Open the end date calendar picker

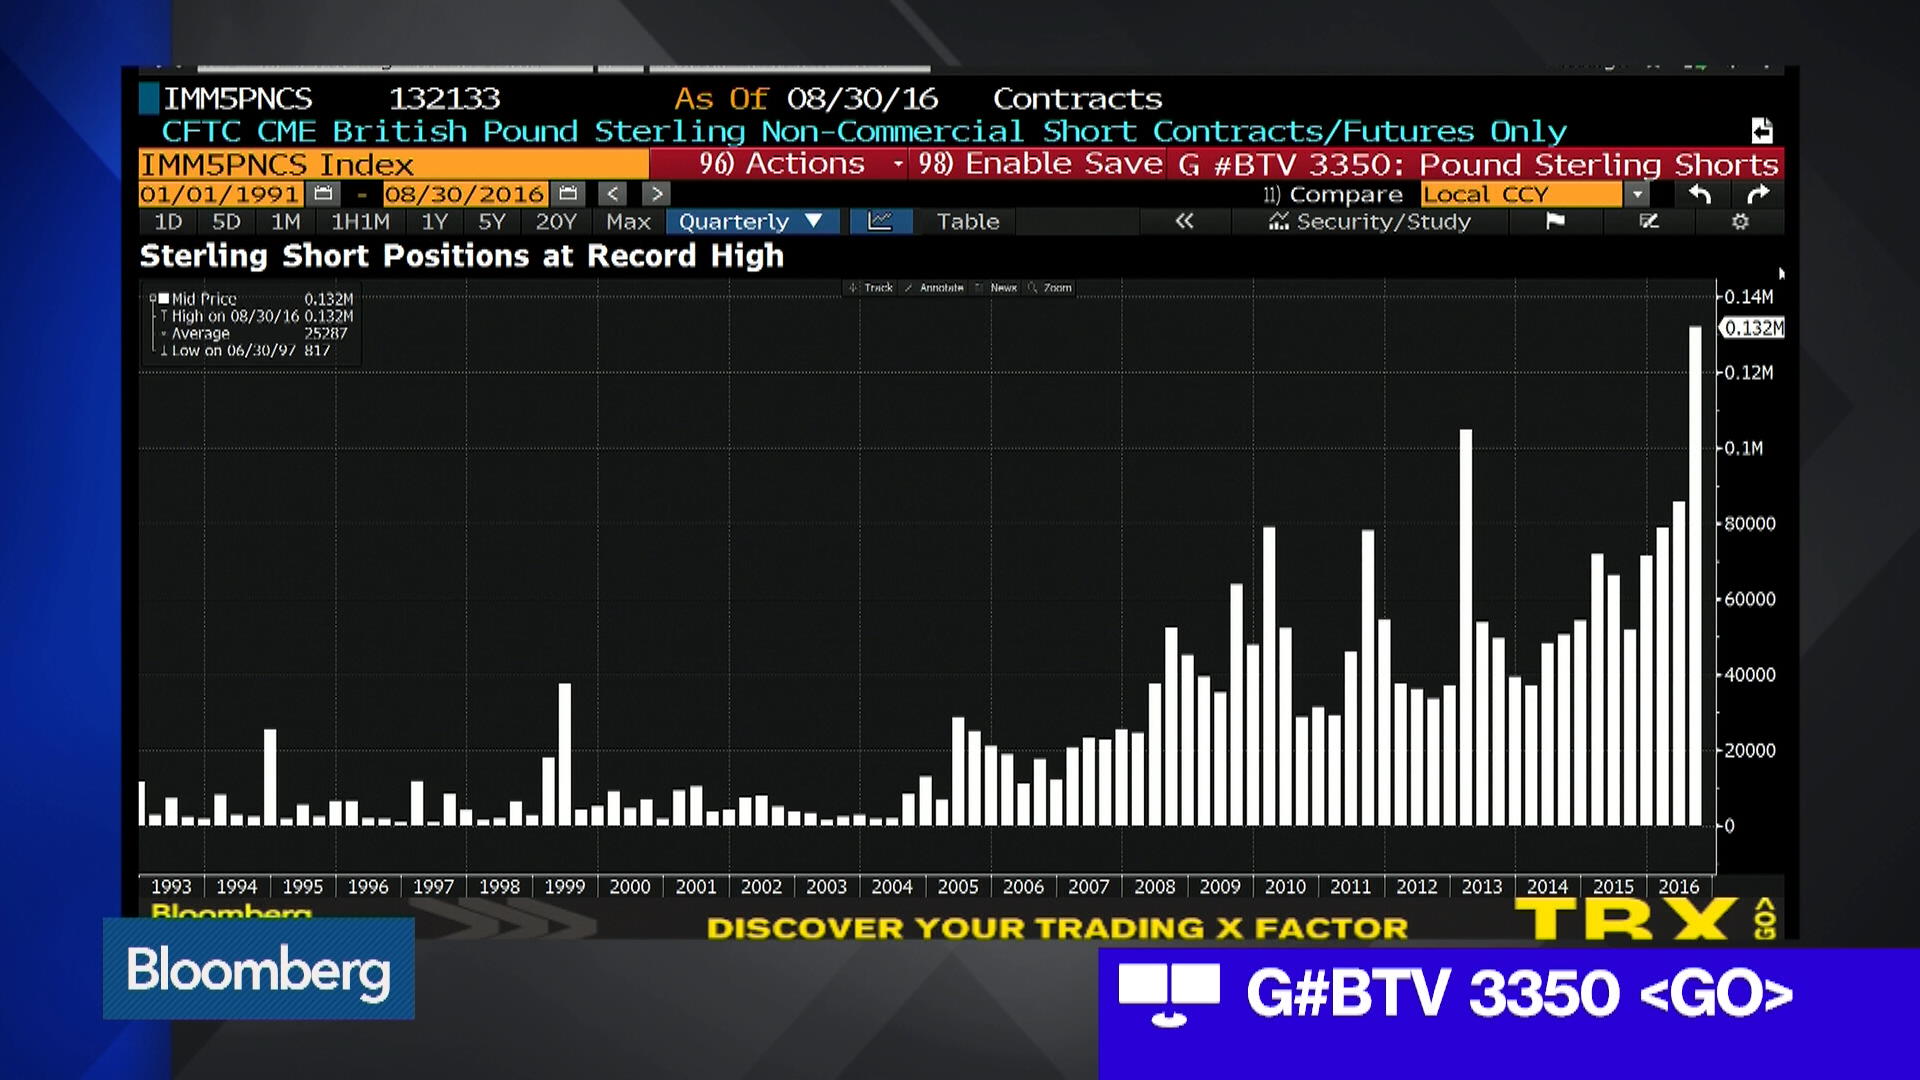(568, 194)
